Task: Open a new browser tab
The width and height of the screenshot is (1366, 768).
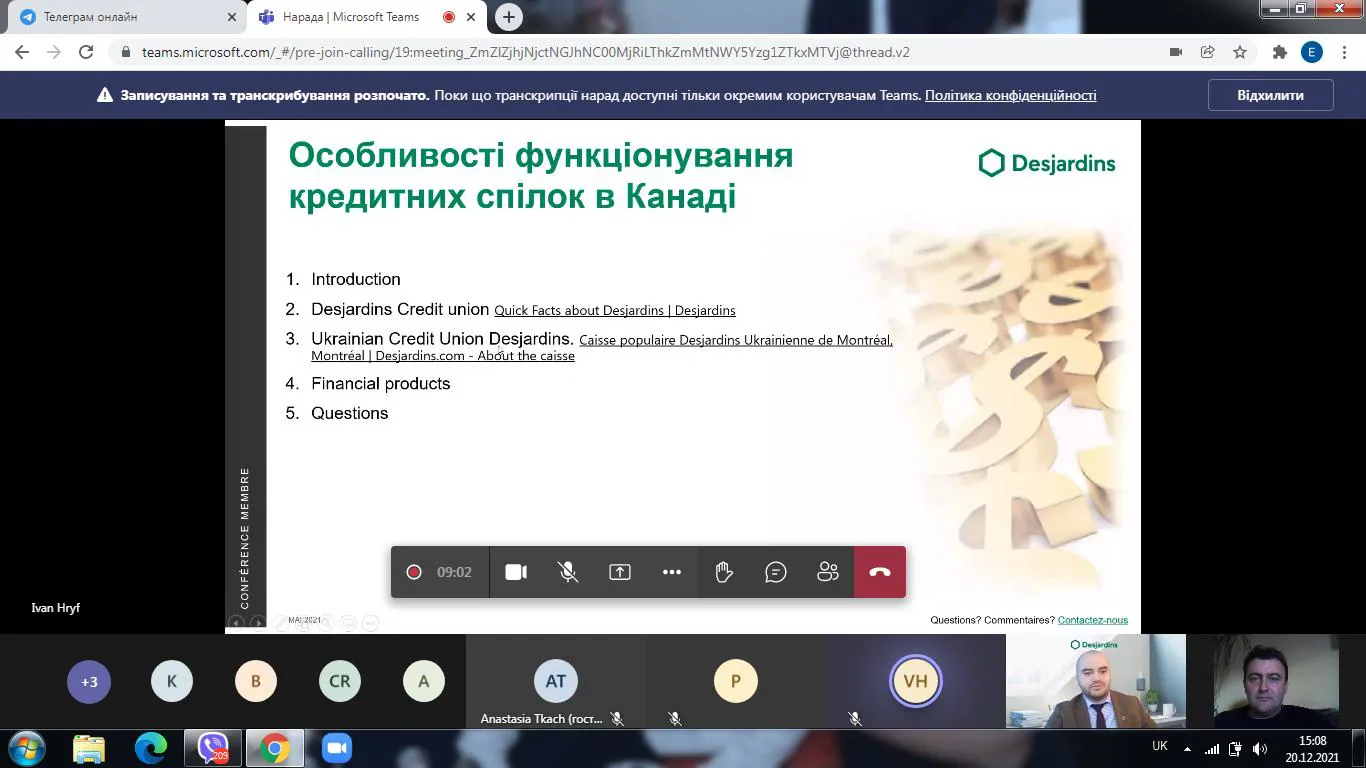Action: pos(509,17)
